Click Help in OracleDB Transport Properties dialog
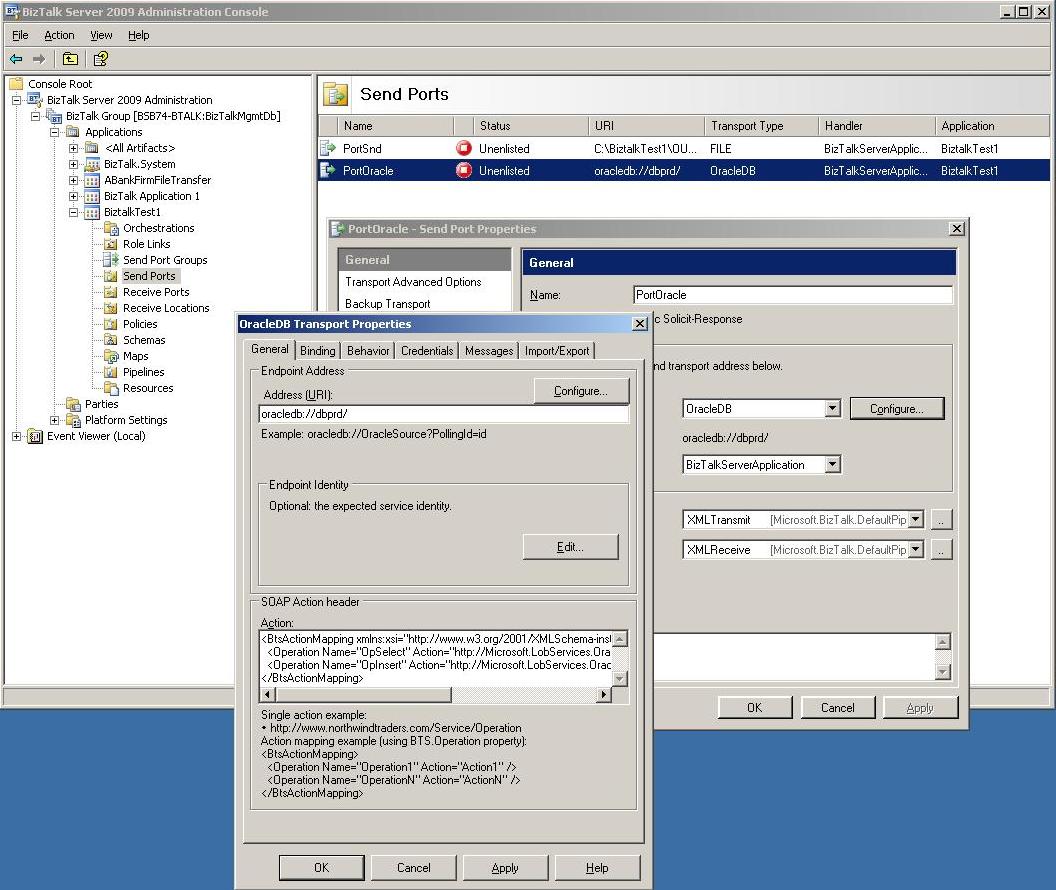Image resolution: width=1056 pixels, height=890 pixels. click(x=597, y=868)
